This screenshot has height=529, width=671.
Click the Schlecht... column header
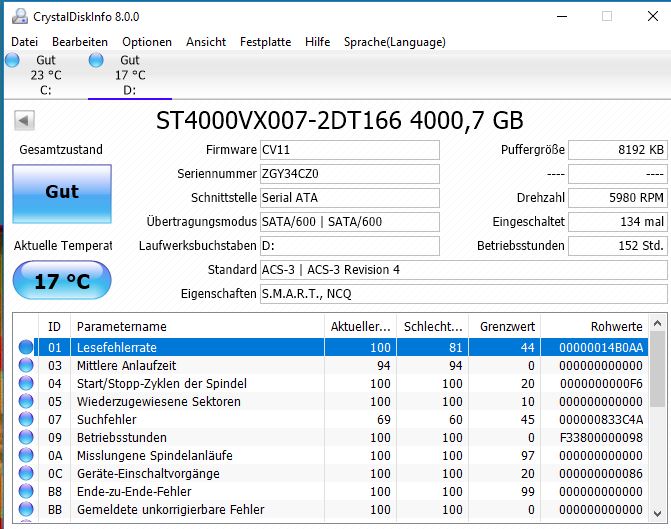[x=433, y=327]
